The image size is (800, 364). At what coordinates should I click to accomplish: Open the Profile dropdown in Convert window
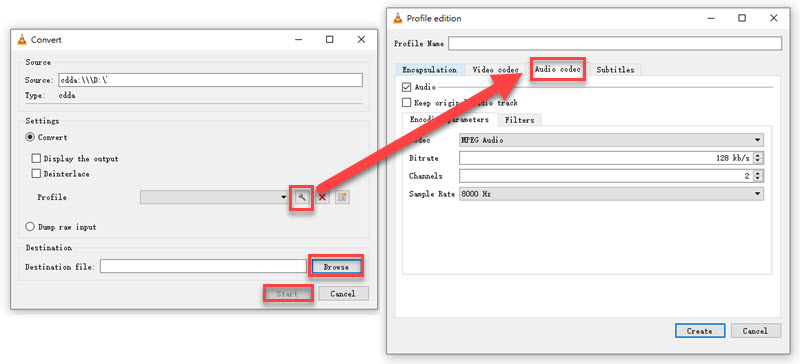[215, 197]
